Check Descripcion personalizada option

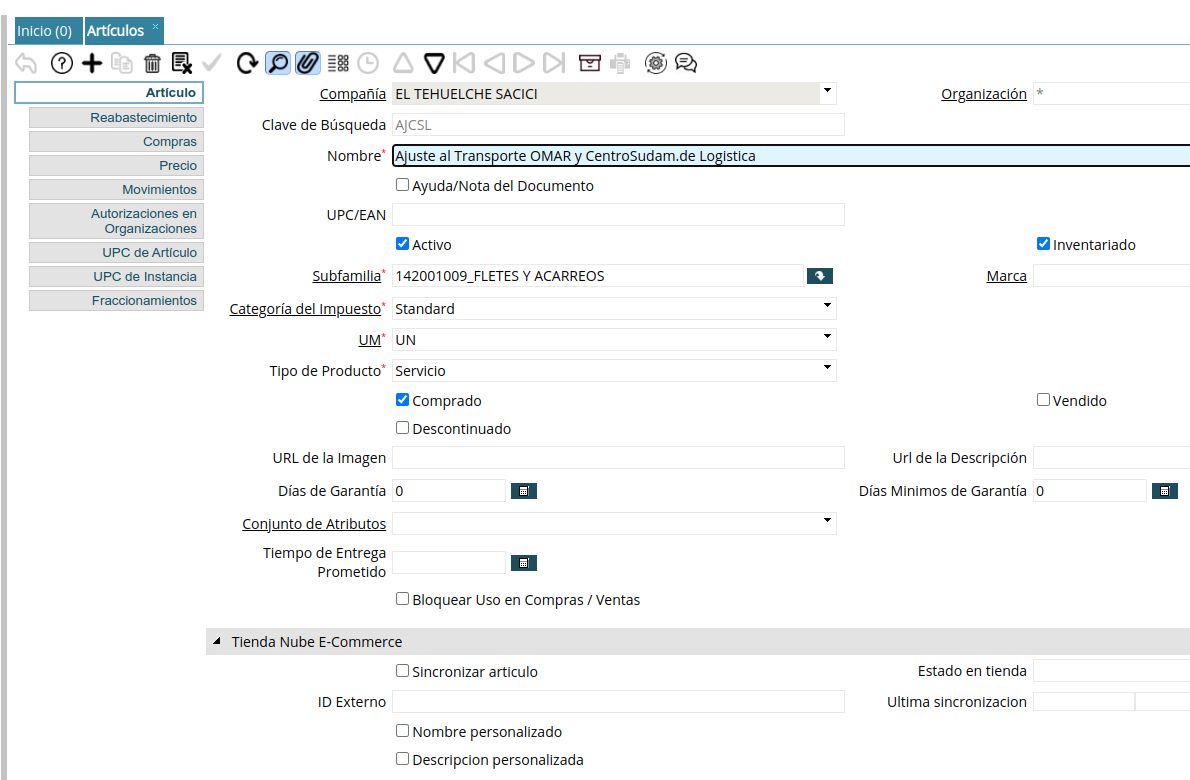(x=402, y=759)
